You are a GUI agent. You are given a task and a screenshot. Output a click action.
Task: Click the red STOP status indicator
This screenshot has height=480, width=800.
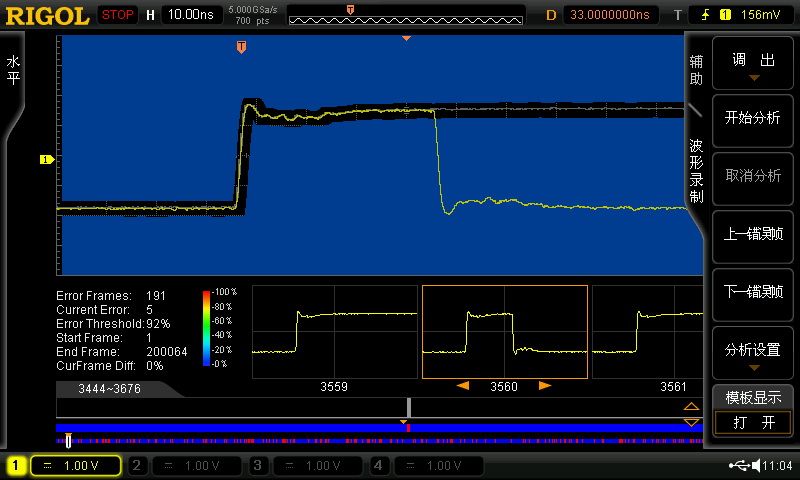(x=118, y=15)
